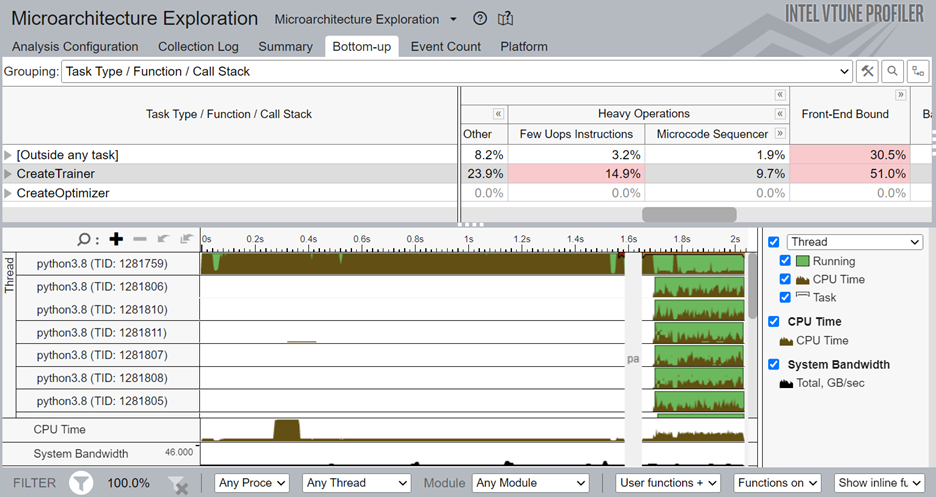The image size is (936, 497).
Task: Clear filters with crossed funnel icon
Action: (178, 484)
